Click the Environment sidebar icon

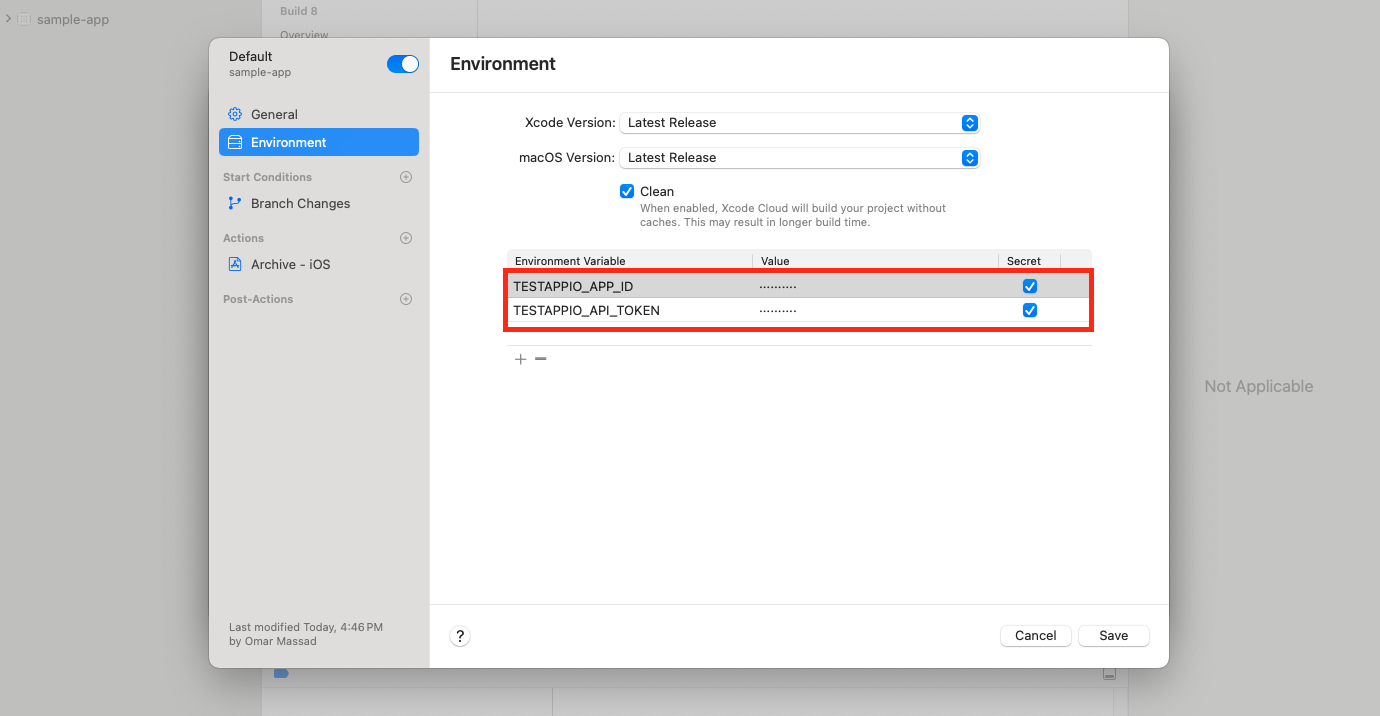(235, 142)
